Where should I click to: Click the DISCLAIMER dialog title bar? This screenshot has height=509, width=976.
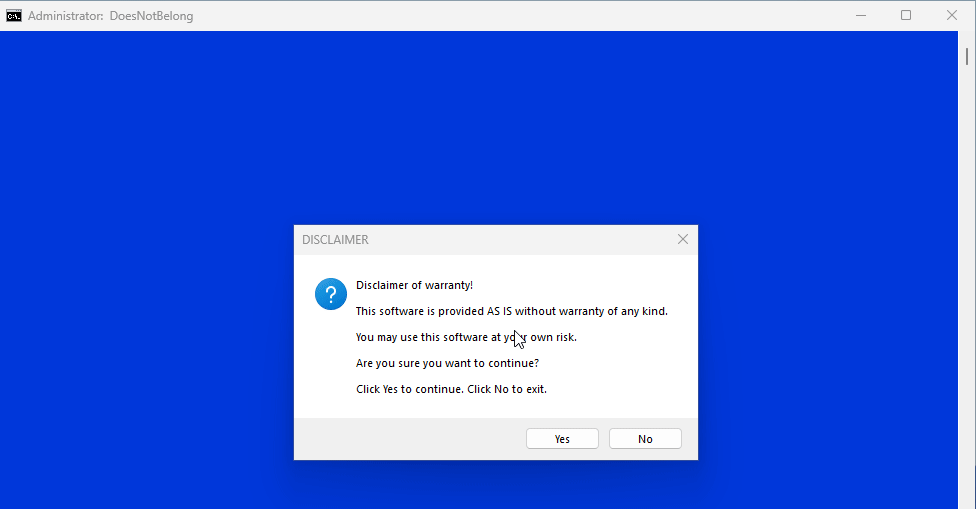[x=480, y=240]
